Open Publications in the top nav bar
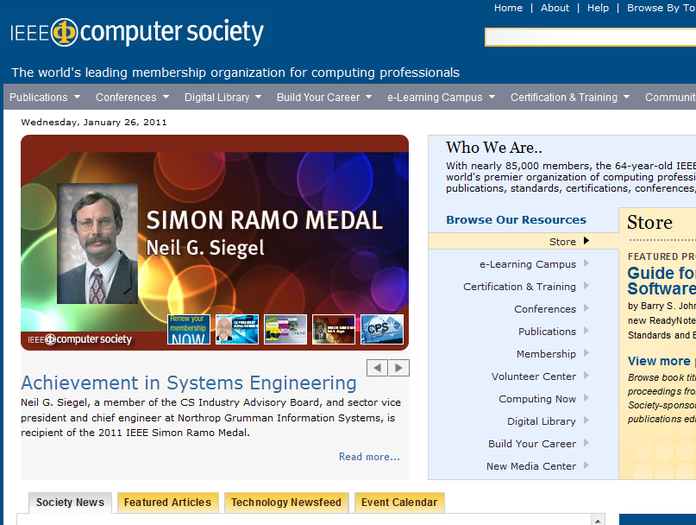Screen dimensions: 696x525 [39, 97]
